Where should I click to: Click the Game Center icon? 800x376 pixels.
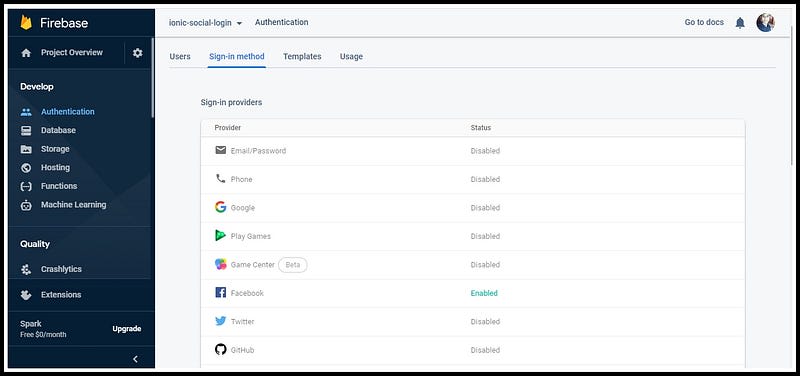point(220,264)
